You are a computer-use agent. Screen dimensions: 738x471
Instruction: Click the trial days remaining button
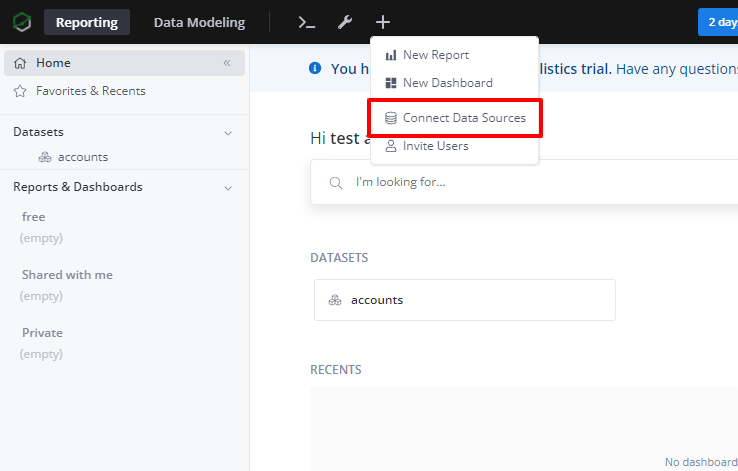[718, 22]
